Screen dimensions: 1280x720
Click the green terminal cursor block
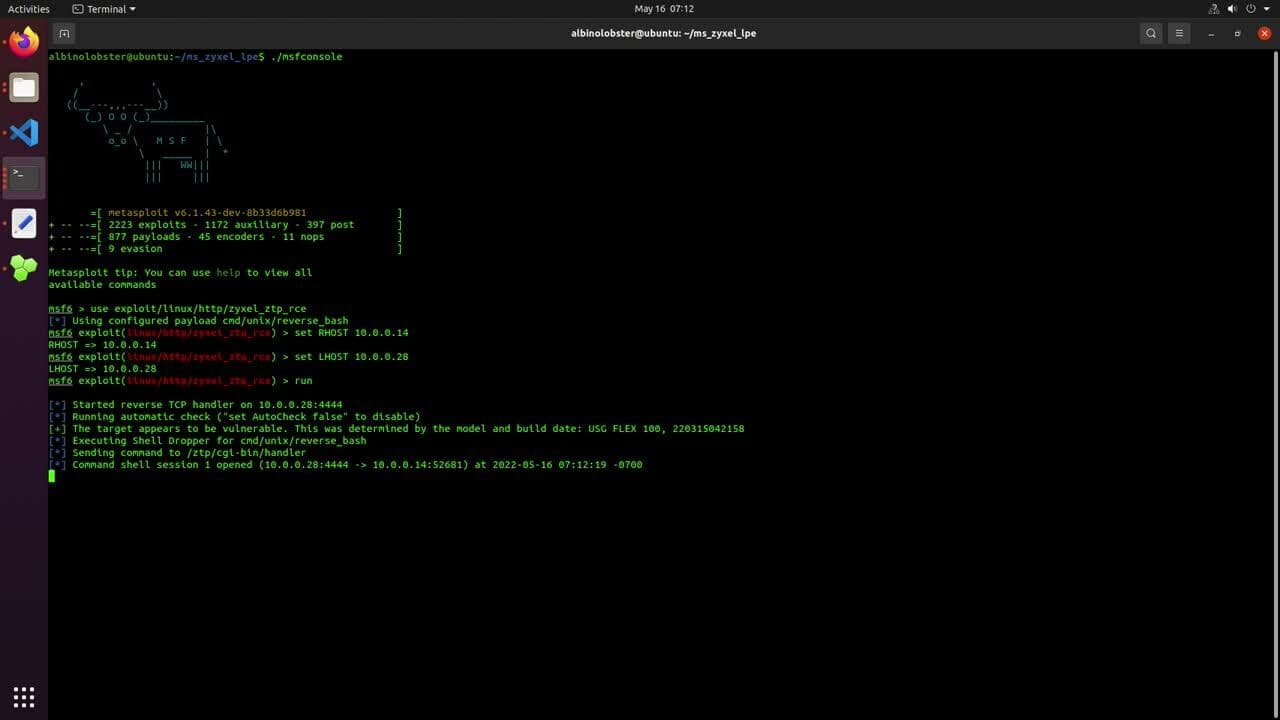pos(52,476)
